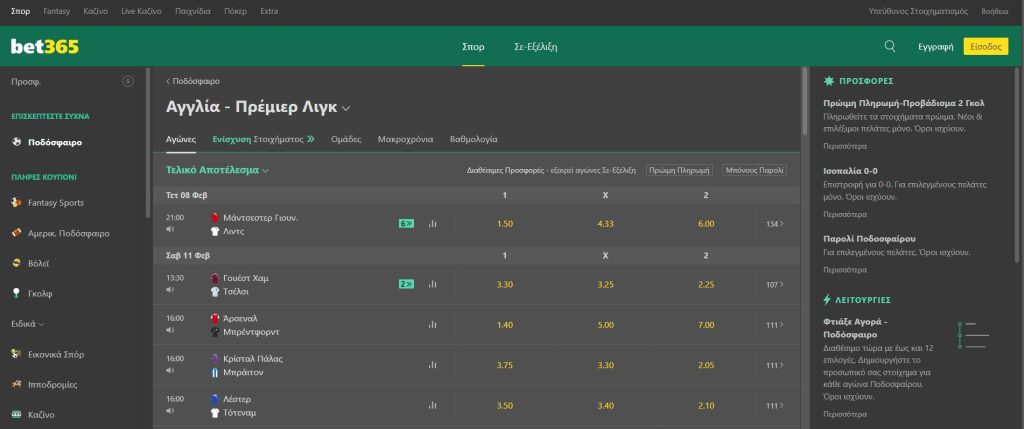The width and height of the screenshot is (1024, 429).
Task: Click the Καζίνο sidebar icon
Action: (x=17, y=415)
